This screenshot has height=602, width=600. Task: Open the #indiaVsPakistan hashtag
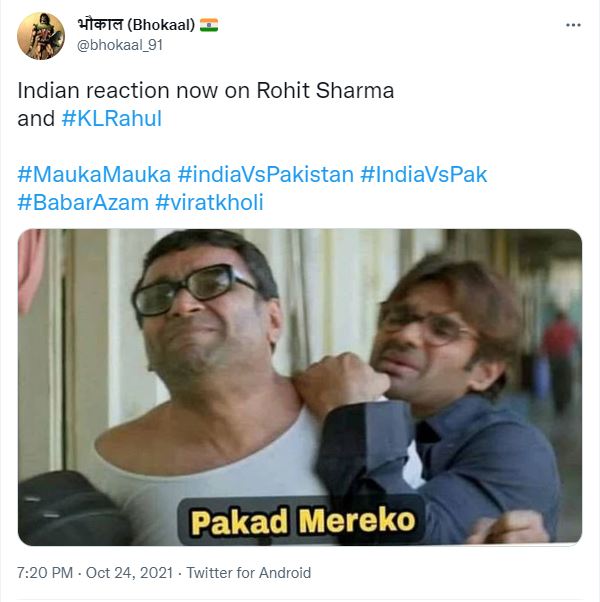click(266, 175)
